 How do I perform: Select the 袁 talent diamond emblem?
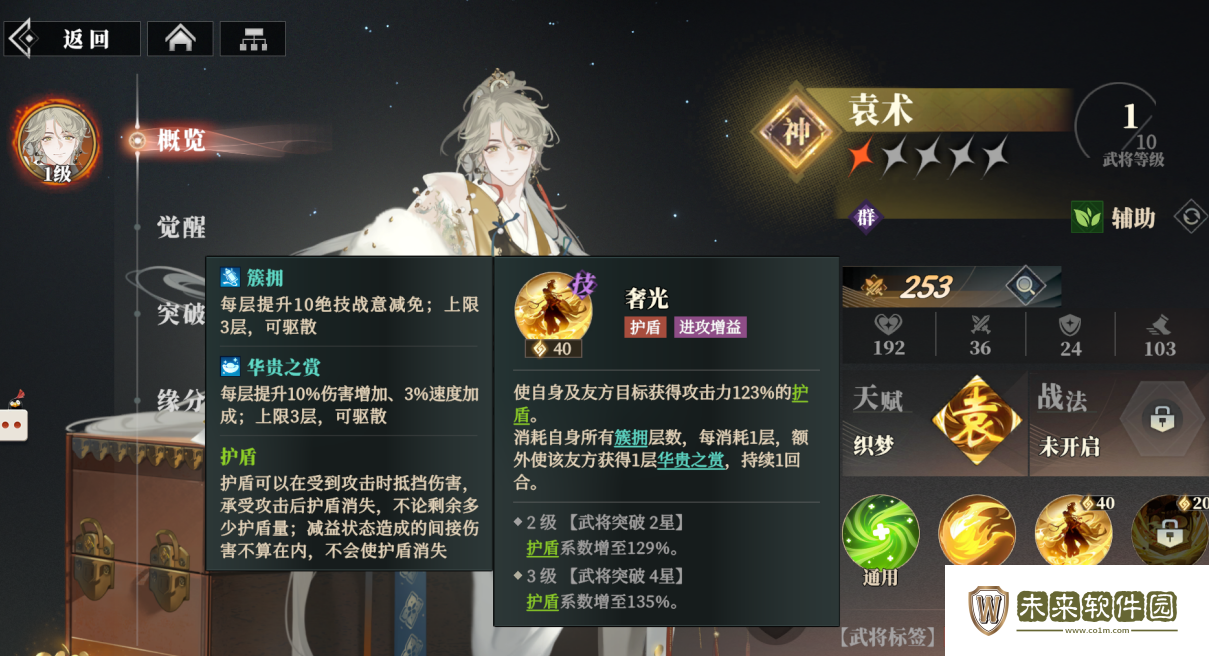pyautogui.click(x=971, y=421)
